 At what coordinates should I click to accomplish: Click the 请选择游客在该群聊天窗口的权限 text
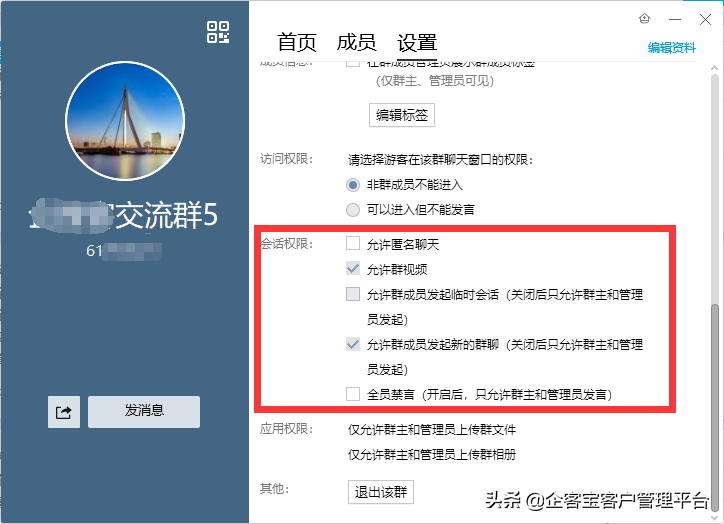pyautogui.click(x=440, y=160)
